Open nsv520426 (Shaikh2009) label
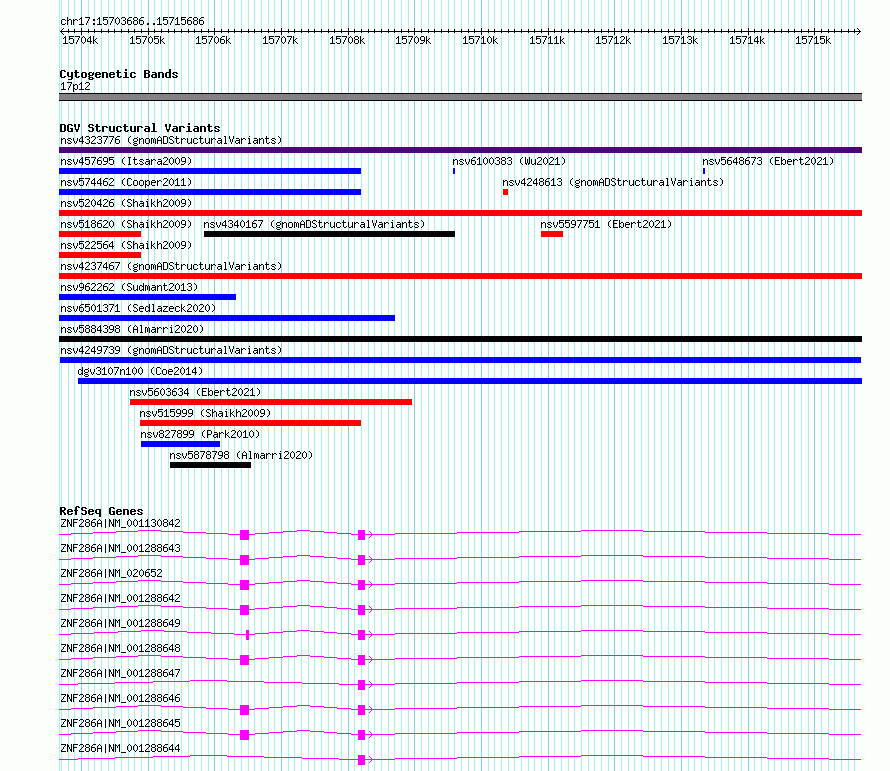 pos(126,203)
